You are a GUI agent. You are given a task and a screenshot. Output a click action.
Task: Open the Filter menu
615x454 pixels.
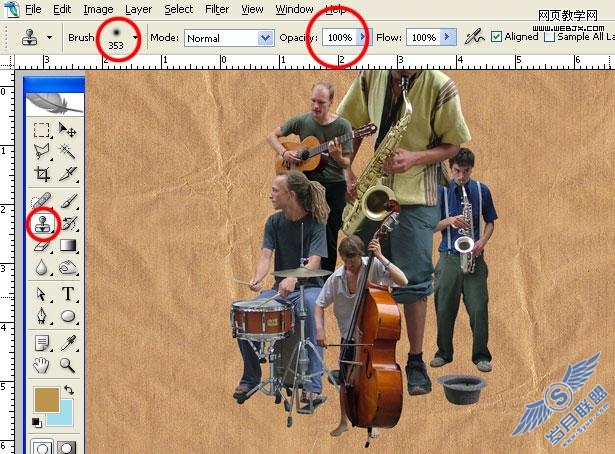coord(217,9)
